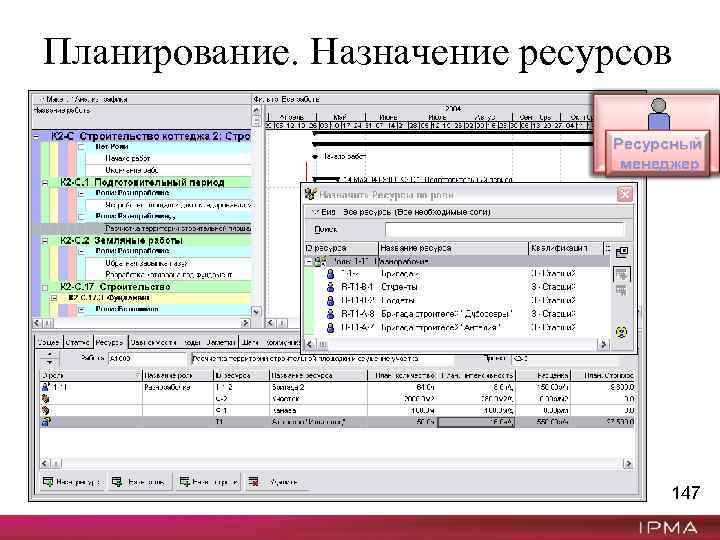Screen dimensions: 720x540
Task: Open the layout dropdown above the activity table
Action: pyautogui.click(x=85, y=99)
